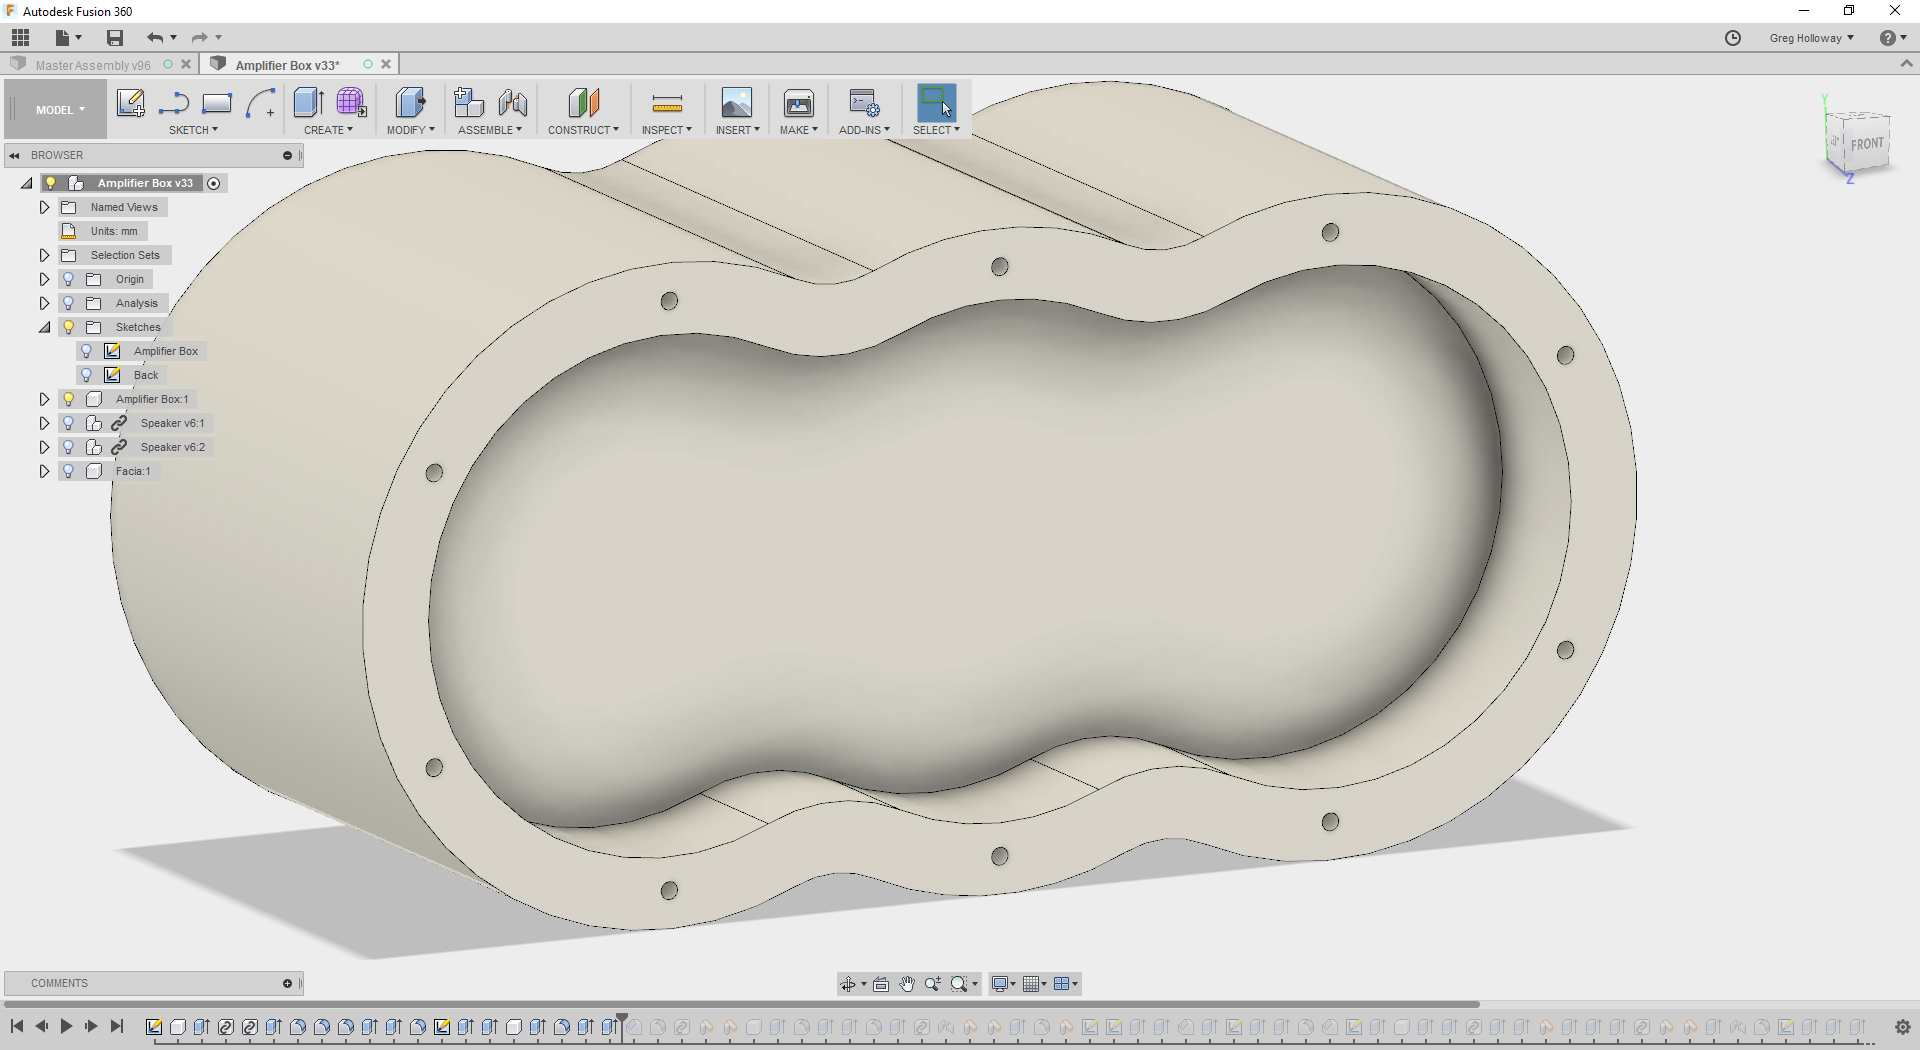Open the Extrude tool in Create panel
Viewport: 1920px width, 1050px height.
[307, 103]
